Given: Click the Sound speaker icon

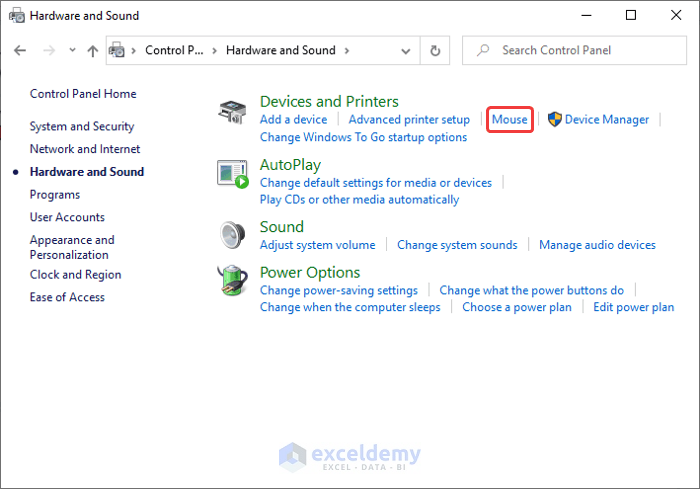Looking at the screenshot, I should pyautogui.click(x=233, y=235).
